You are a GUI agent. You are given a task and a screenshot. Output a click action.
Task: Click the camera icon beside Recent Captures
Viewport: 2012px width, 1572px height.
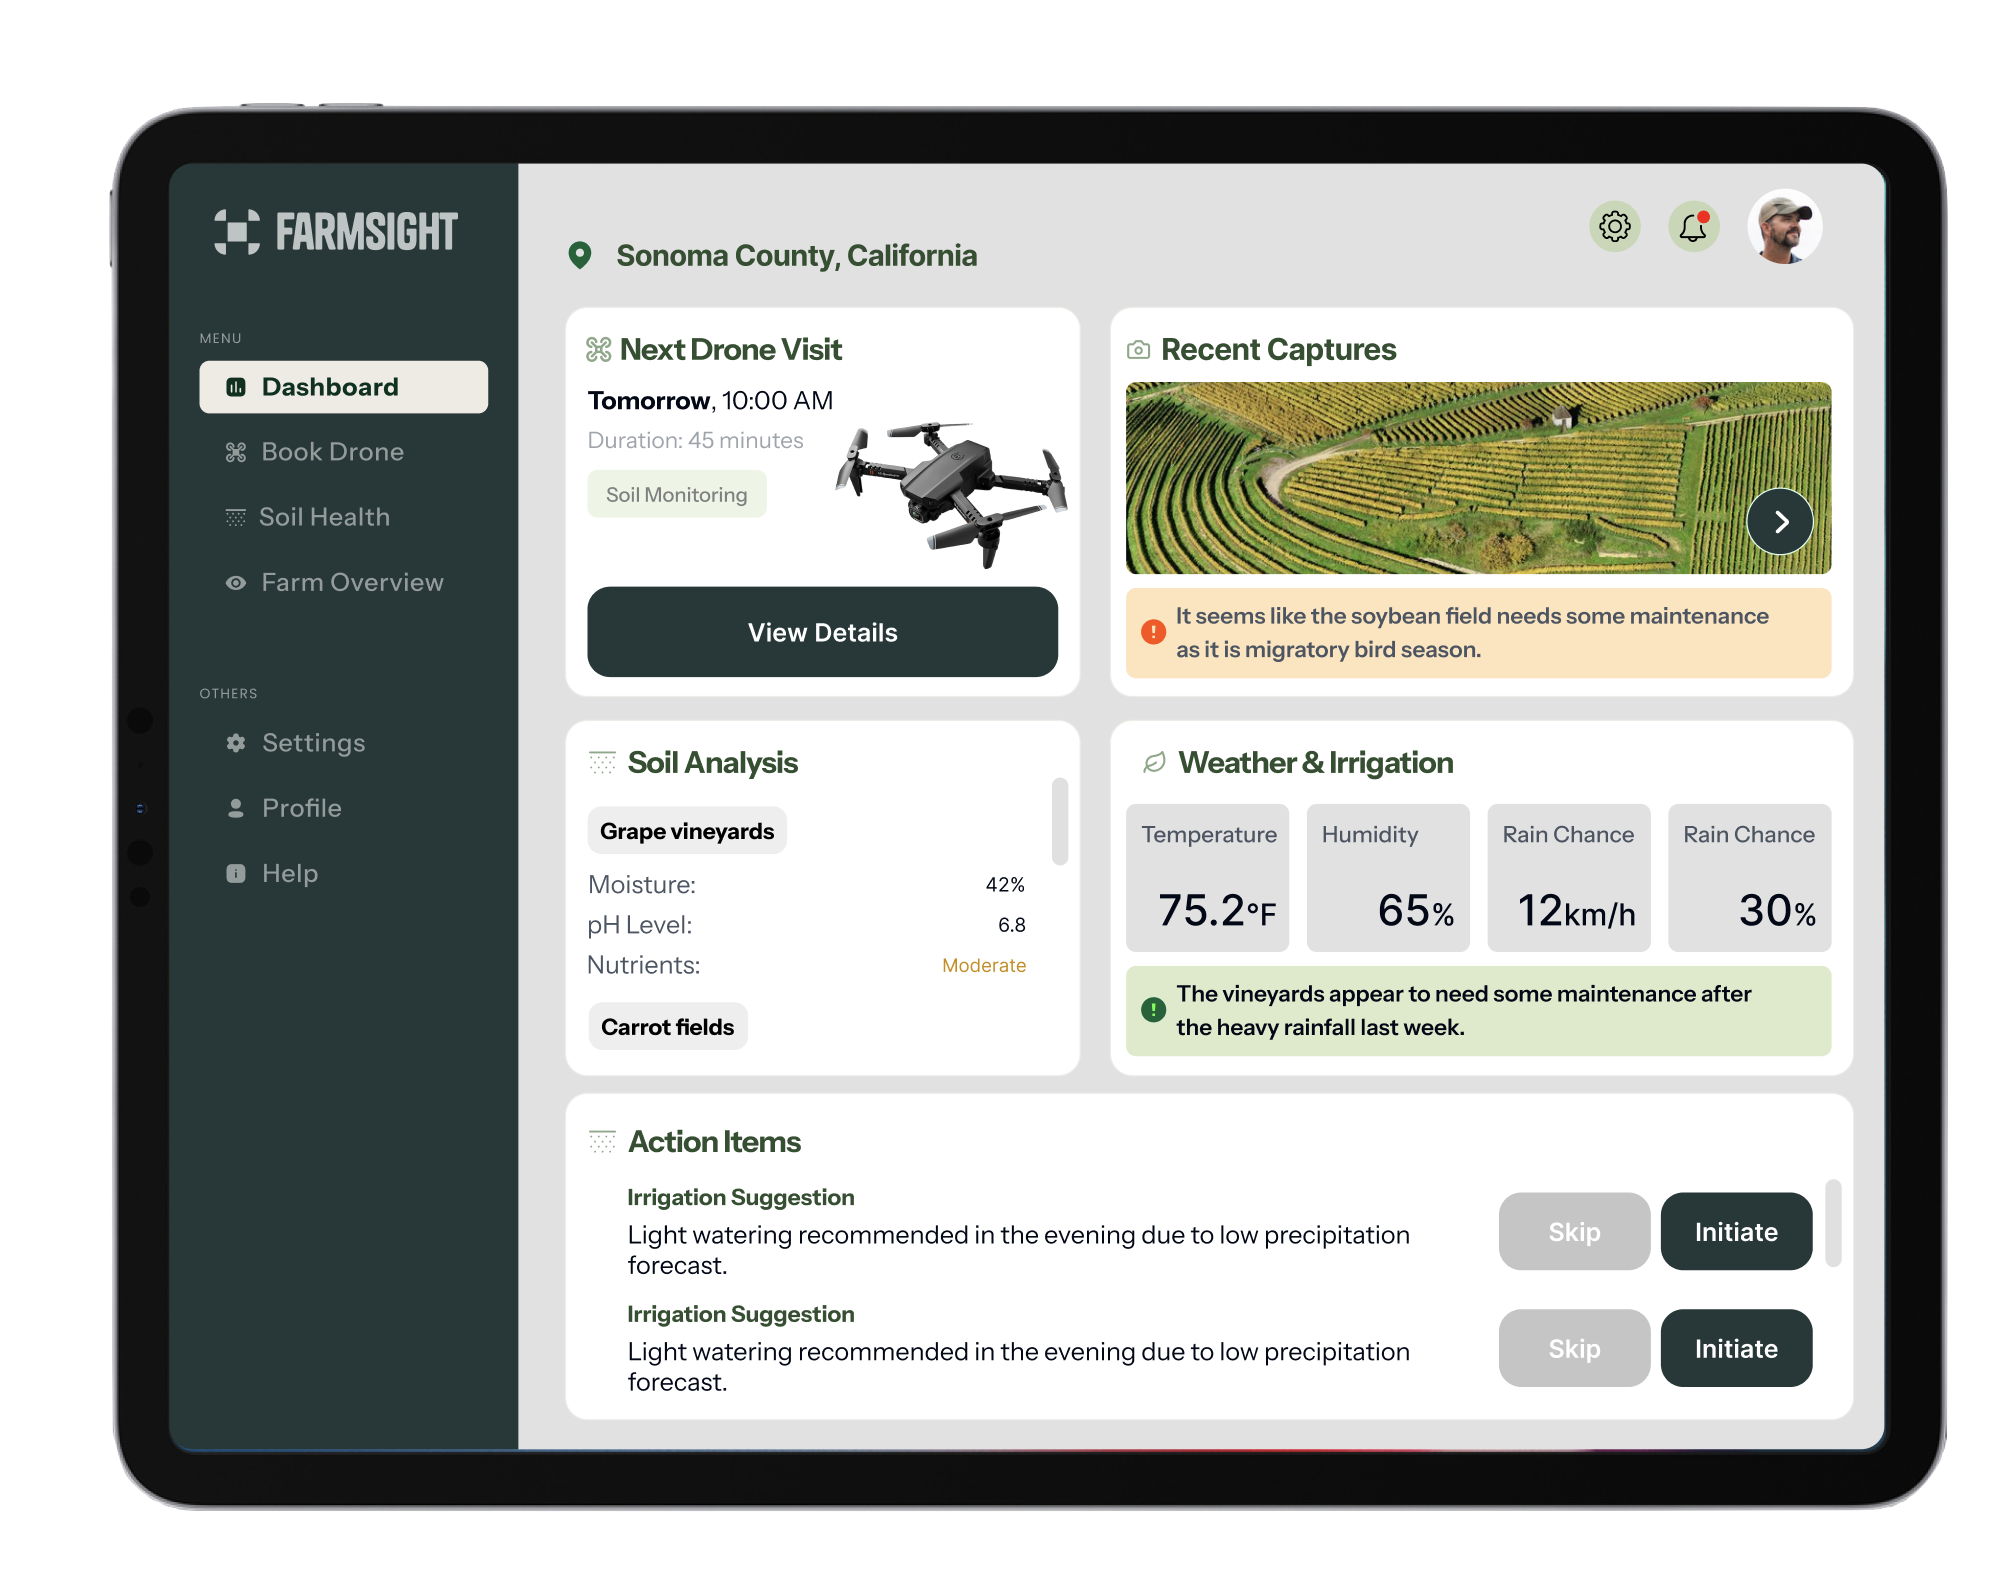click(x=1138, y=350)
